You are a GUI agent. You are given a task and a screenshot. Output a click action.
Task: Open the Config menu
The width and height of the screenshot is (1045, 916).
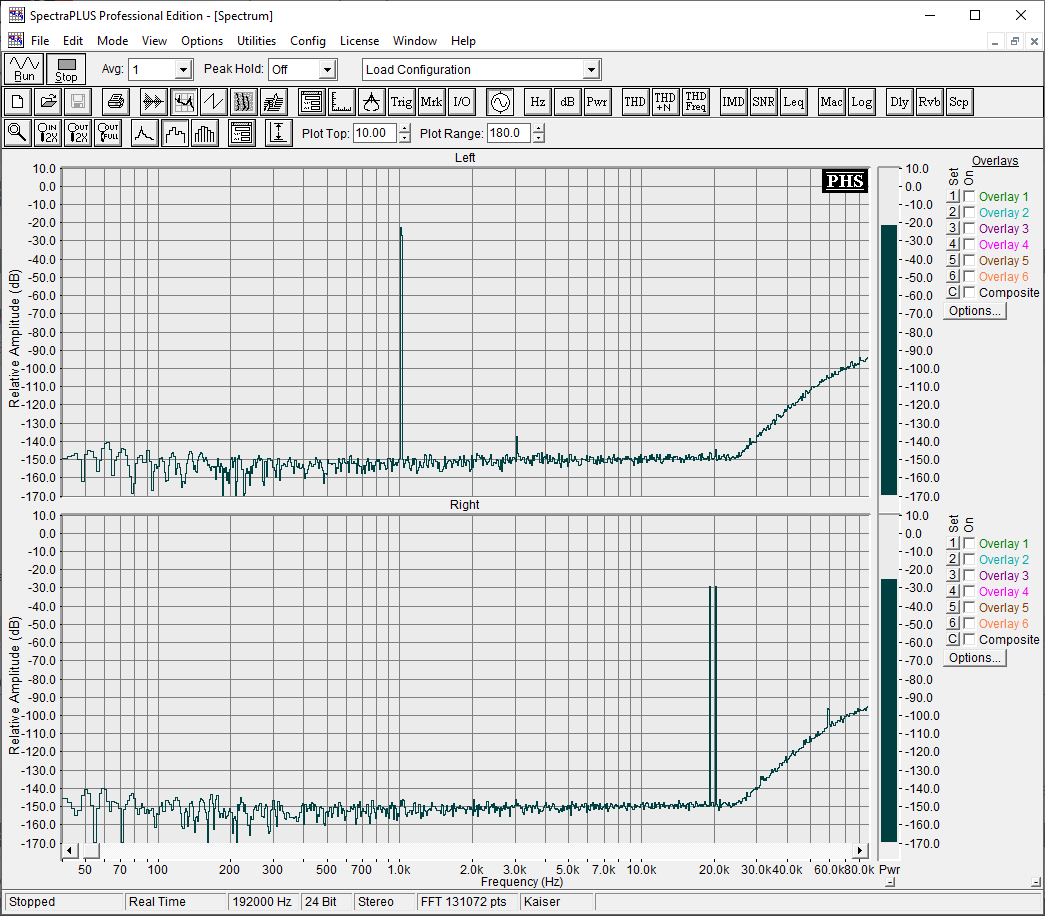308,41
